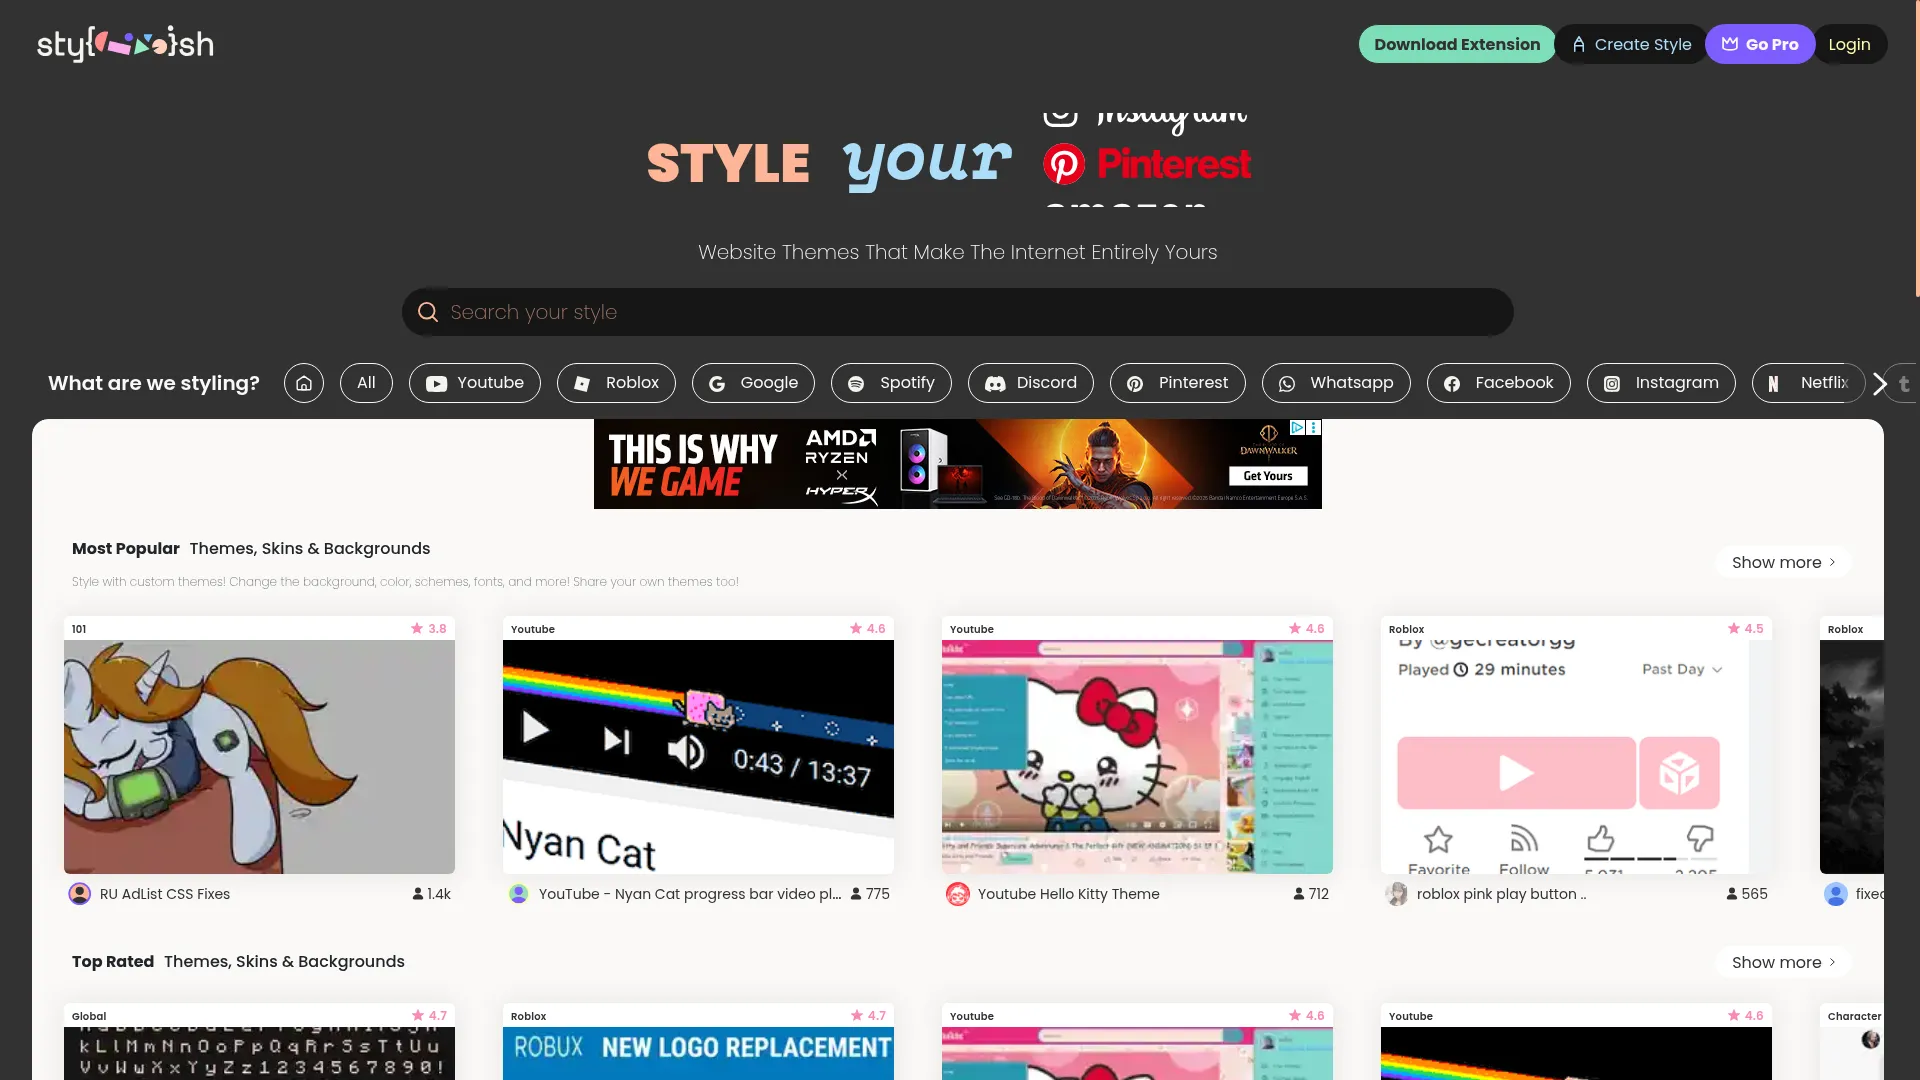Open RU AdList CSS Fixes thumbnail
The width and height of the screenshot is (1920, 1080).
(x=259, y=757)
